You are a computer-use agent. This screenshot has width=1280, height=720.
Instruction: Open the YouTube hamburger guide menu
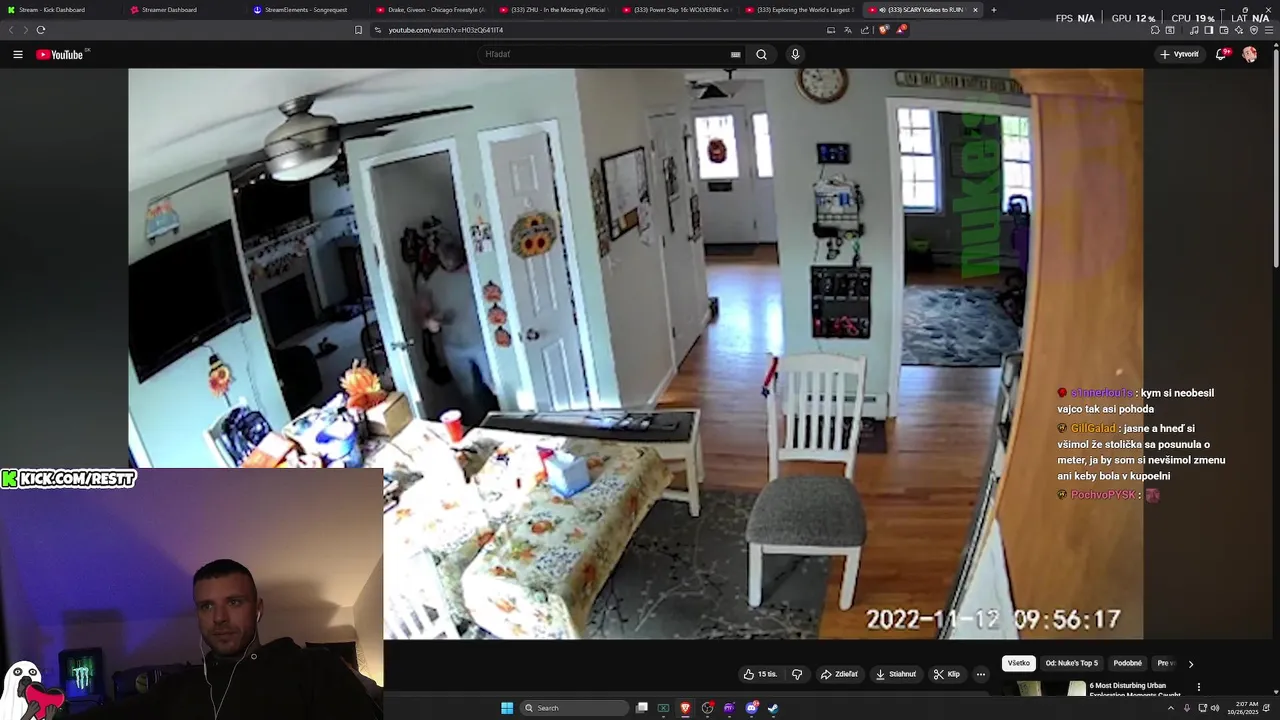[x=18, y=54]
